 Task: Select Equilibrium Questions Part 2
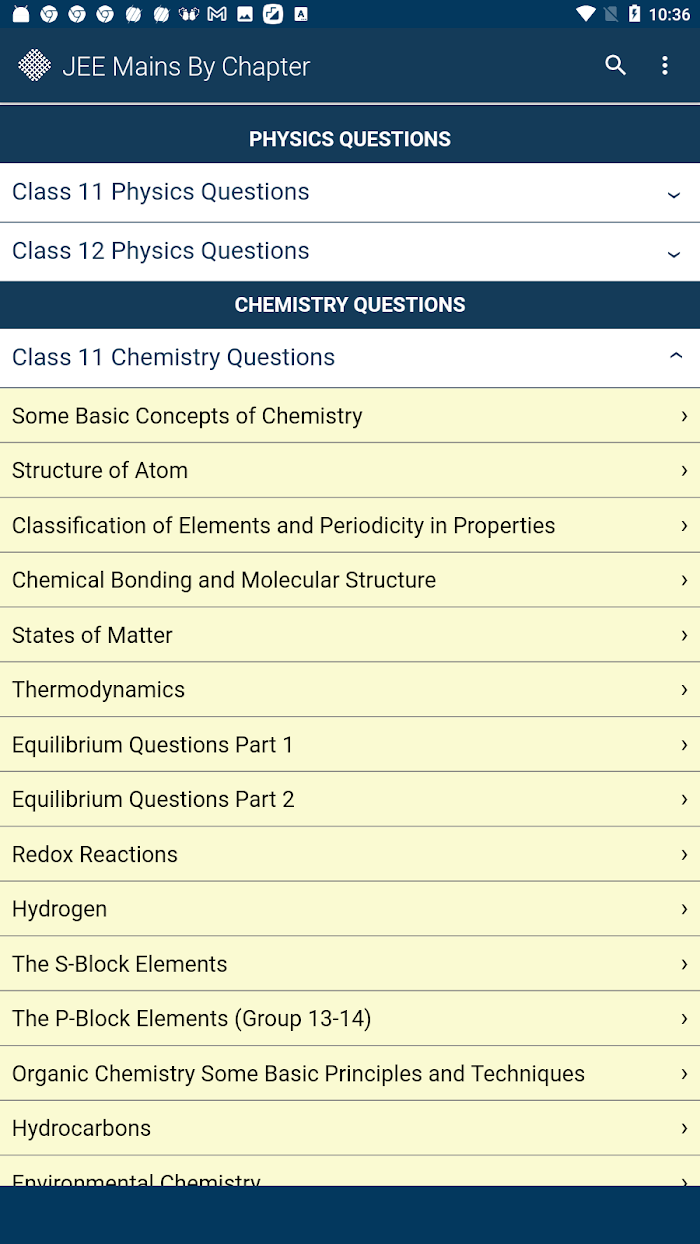350,799
